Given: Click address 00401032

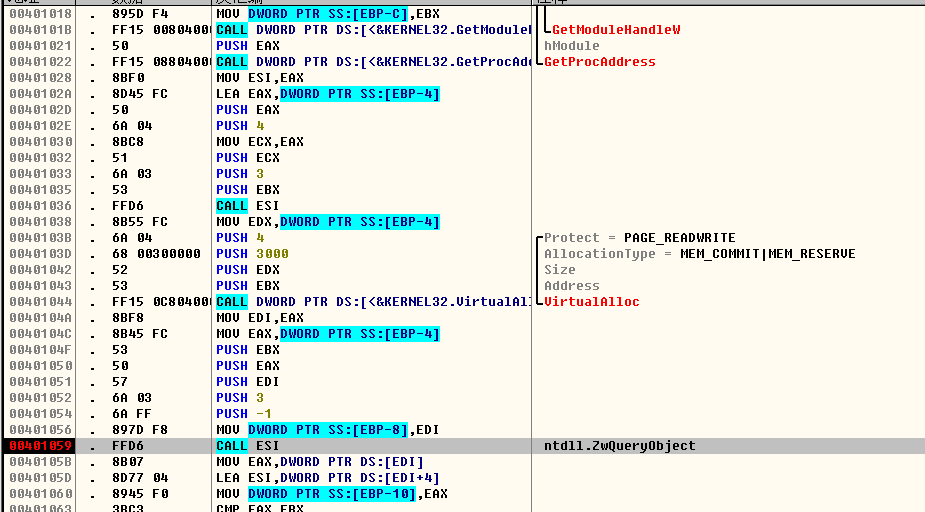Looking at the screenshot, I should [x=40, y=157].
